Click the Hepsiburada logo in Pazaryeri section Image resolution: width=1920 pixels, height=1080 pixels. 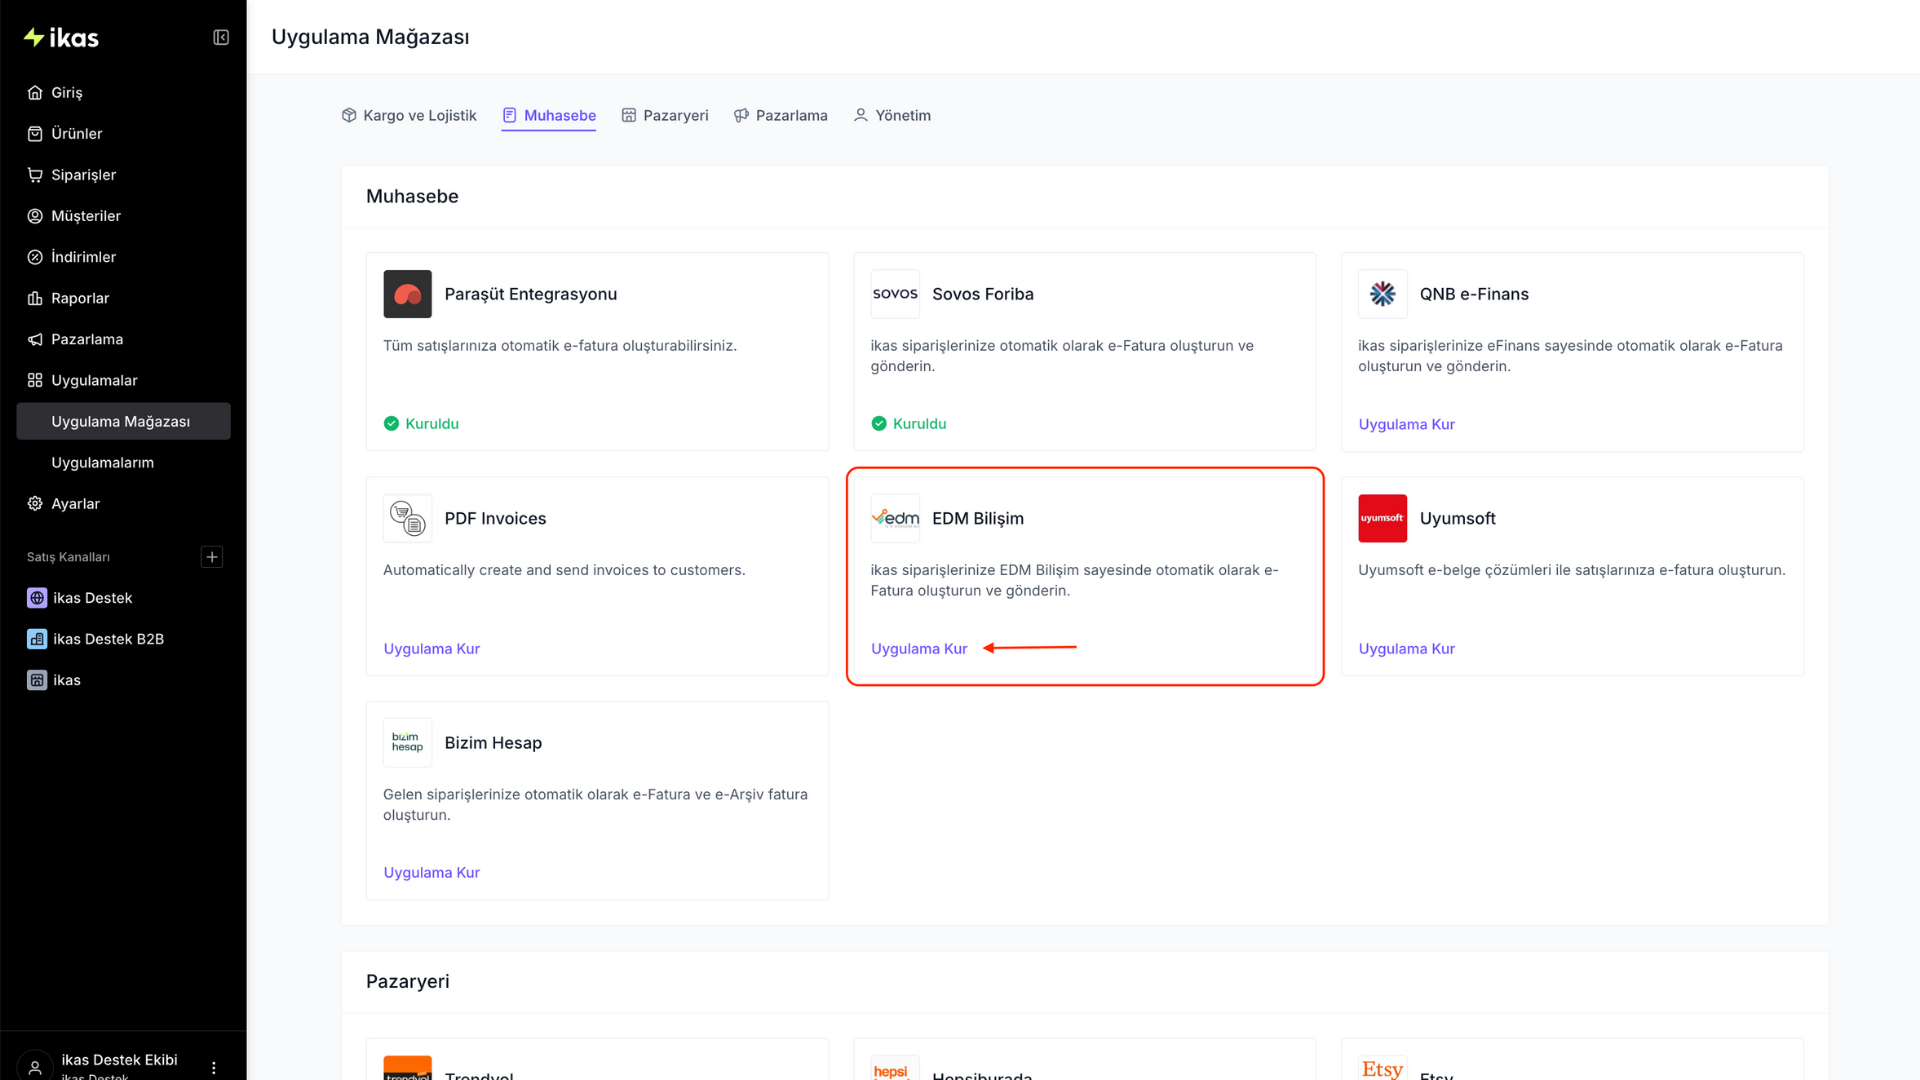point(895,1068)
